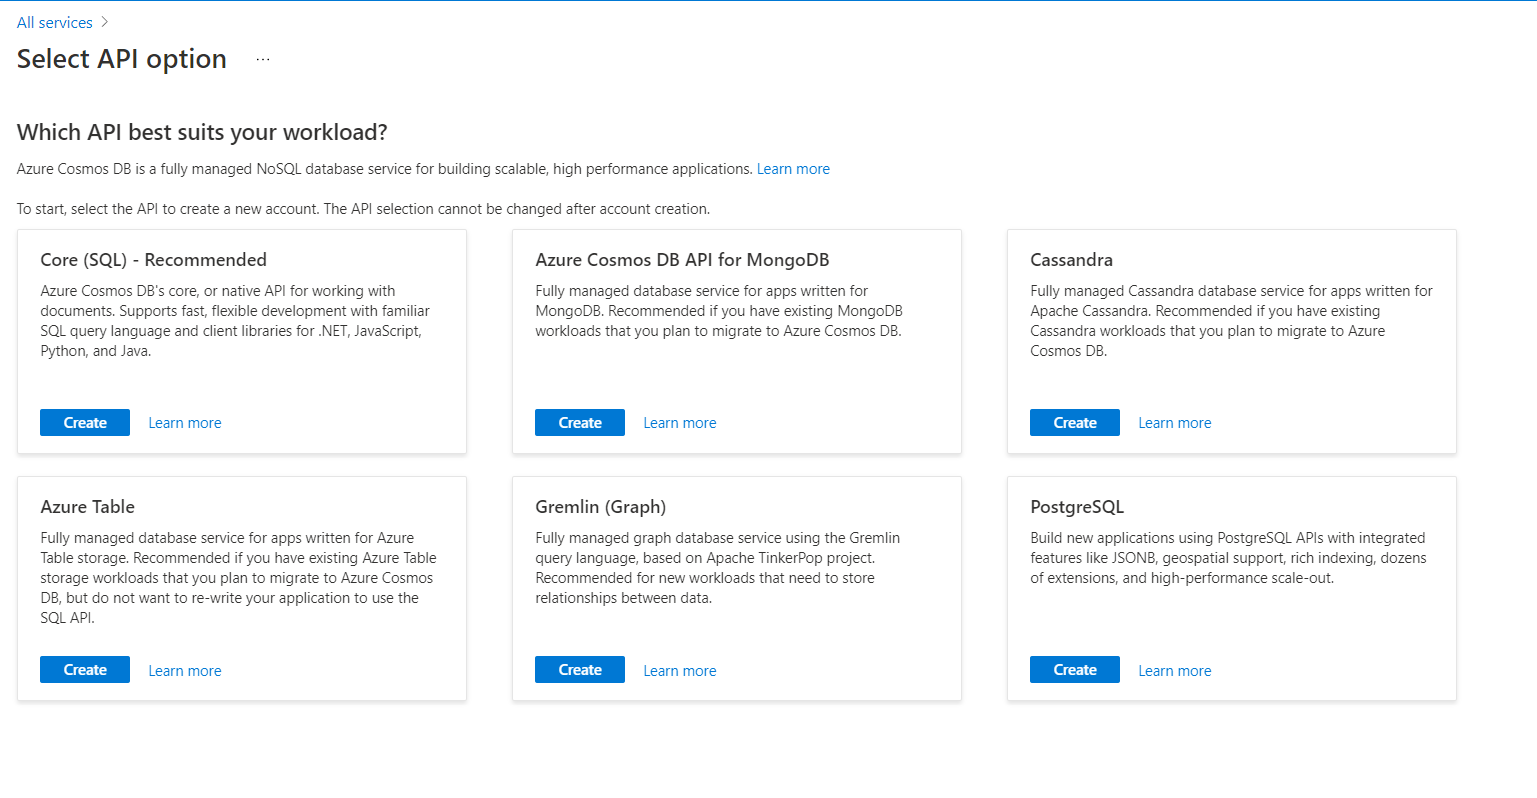Click the Azure Table card description text
This screenshot has height=798, width=1537.
[x=238, y=578]
